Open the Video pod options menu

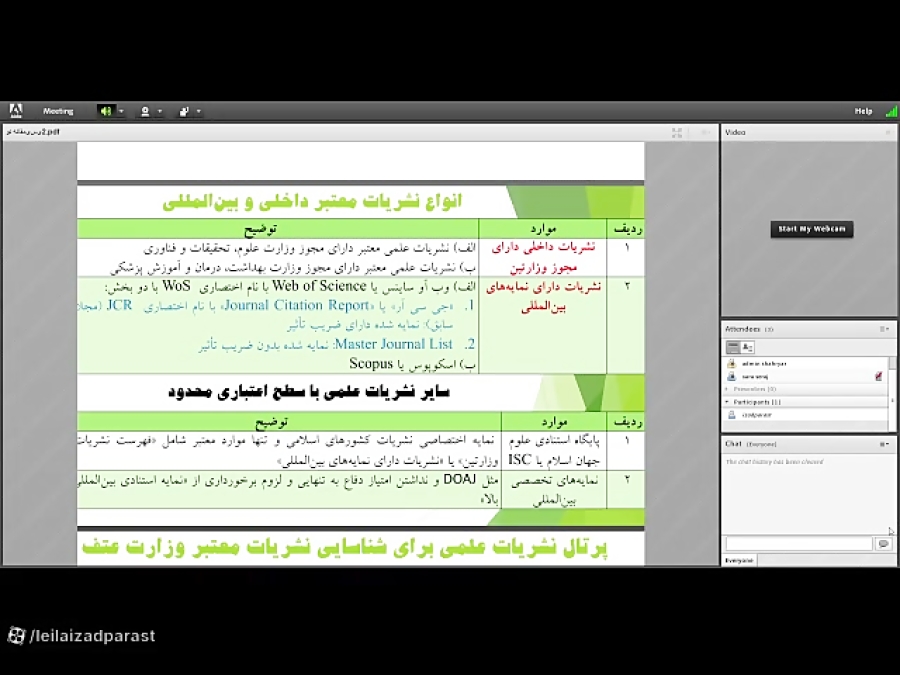(887, 133)
